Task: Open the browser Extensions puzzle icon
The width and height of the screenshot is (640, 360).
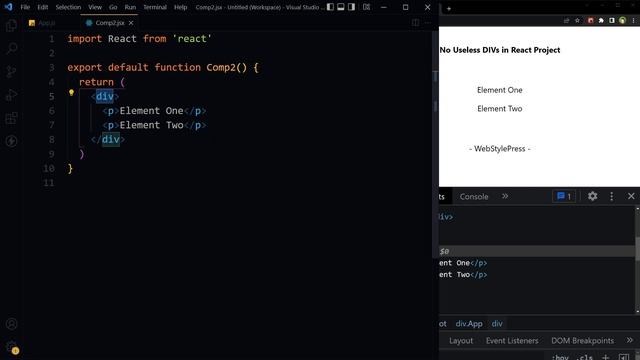Action: pos(601,20)
